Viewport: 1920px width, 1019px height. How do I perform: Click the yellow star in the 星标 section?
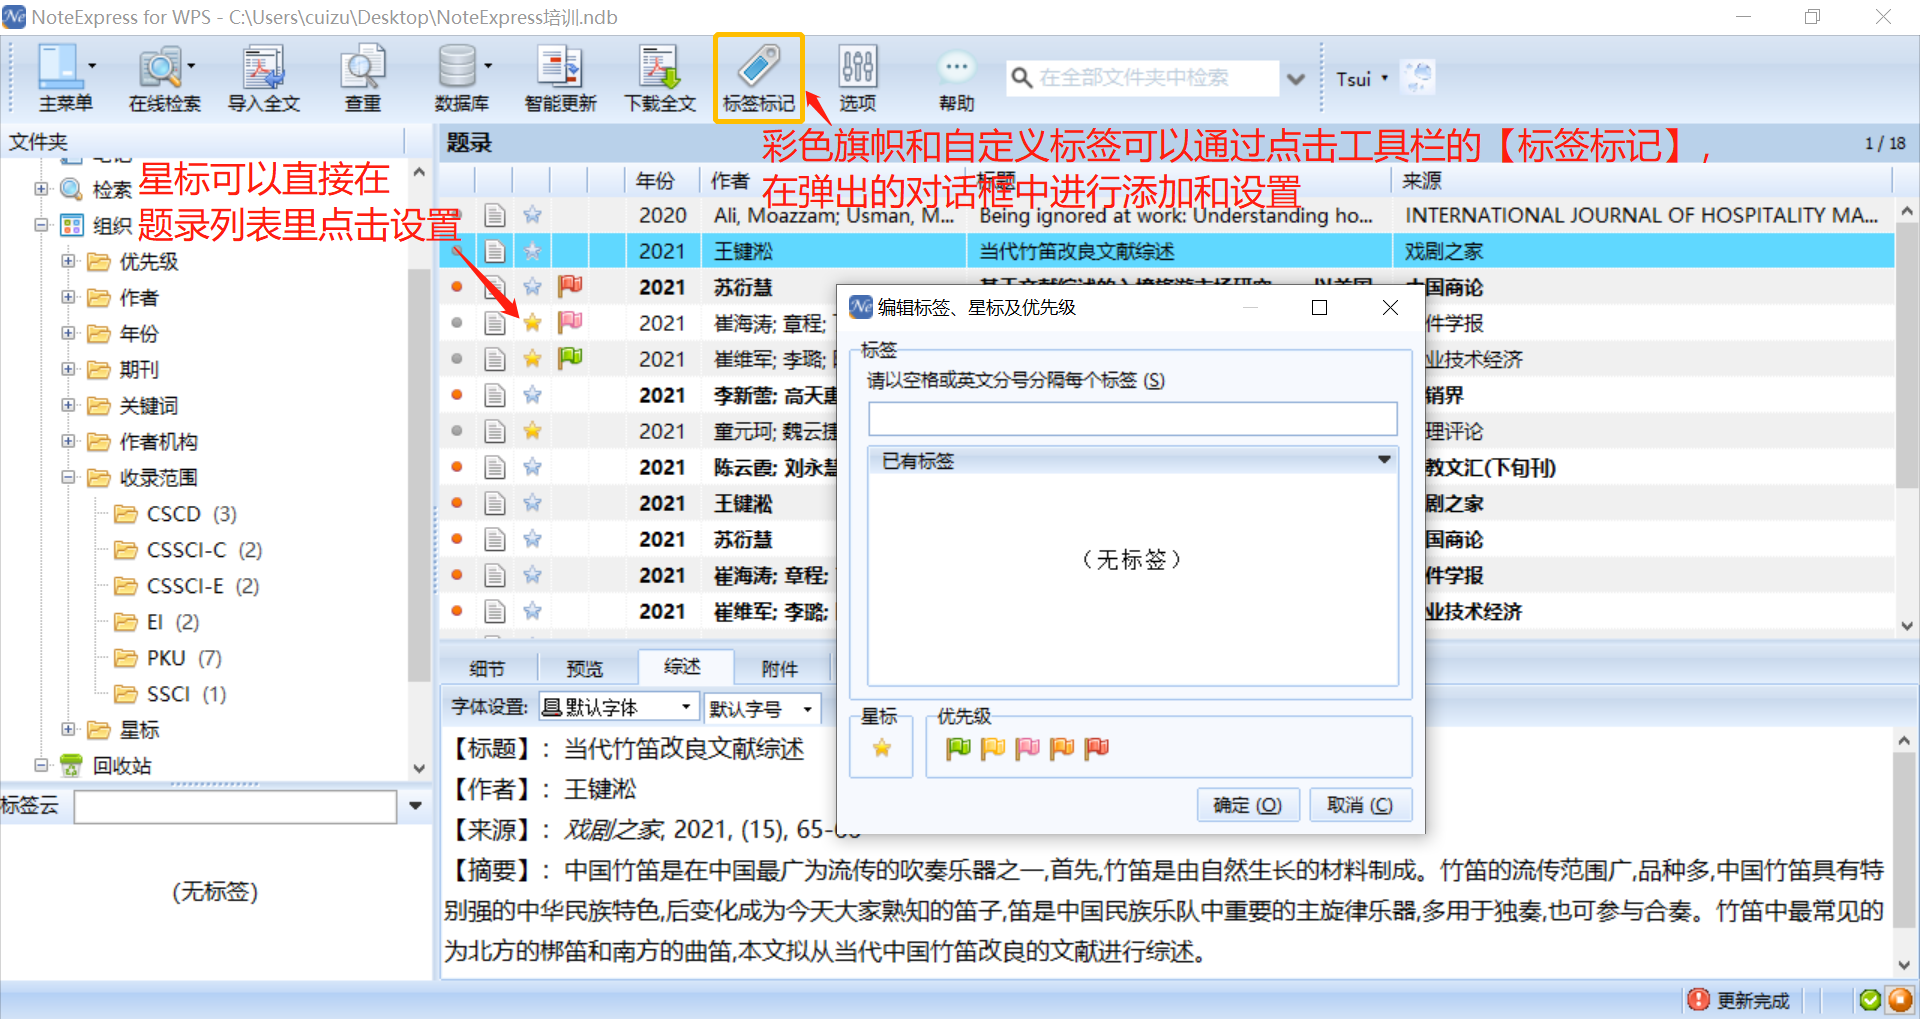[x=880, y=748]
